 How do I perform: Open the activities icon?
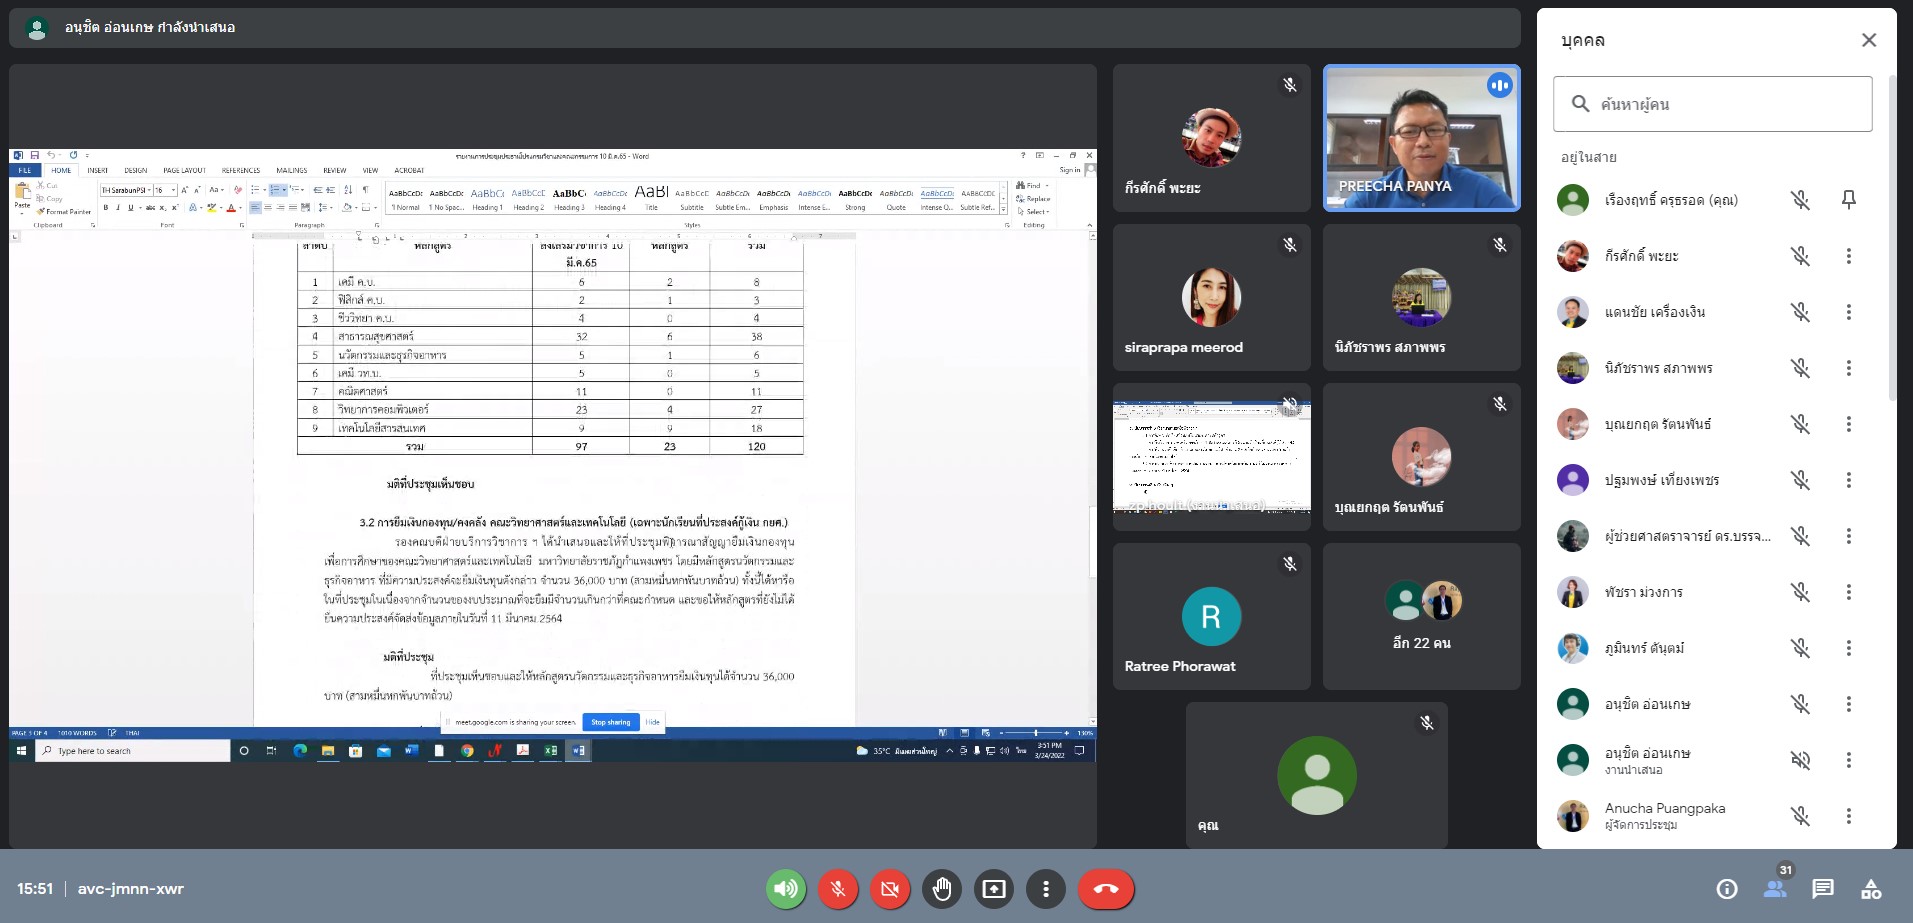point(1870,889)
